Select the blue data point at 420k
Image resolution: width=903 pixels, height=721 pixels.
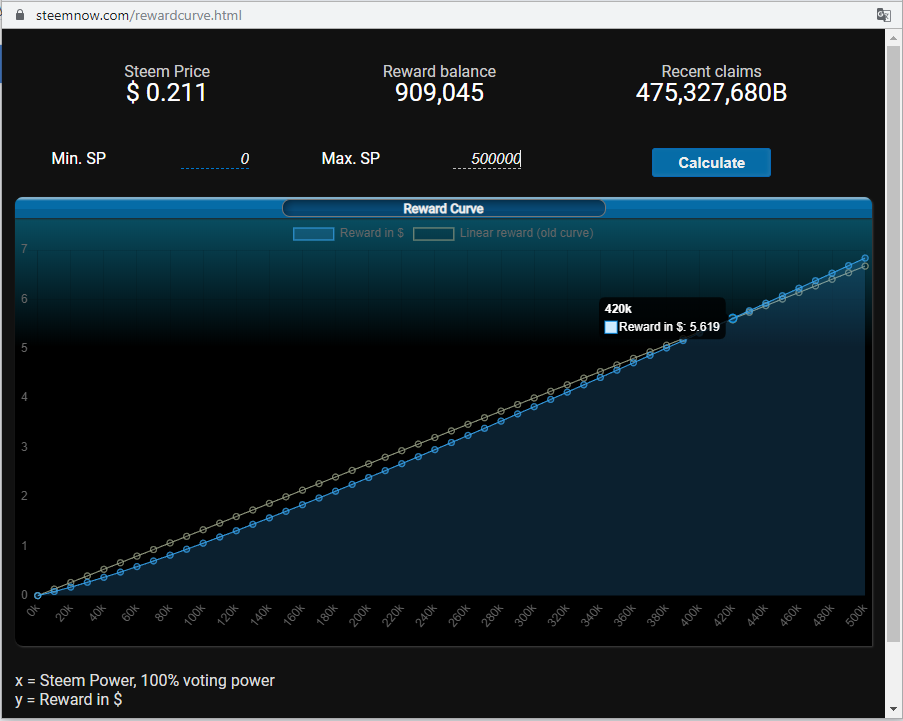pos(733,318)
